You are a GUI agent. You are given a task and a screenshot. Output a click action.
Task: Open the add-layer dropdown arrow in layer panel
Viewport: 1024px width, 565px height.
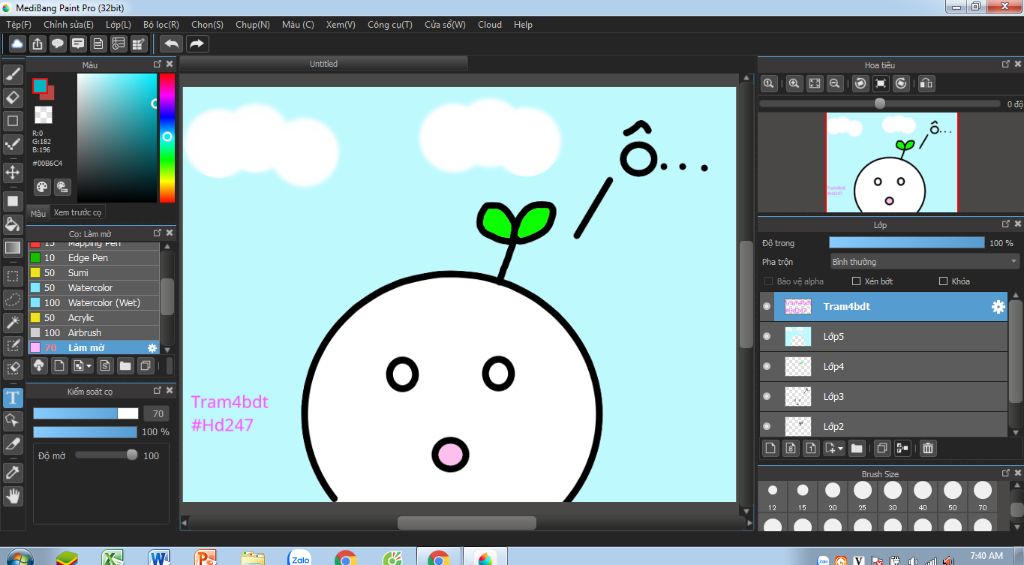840,448
